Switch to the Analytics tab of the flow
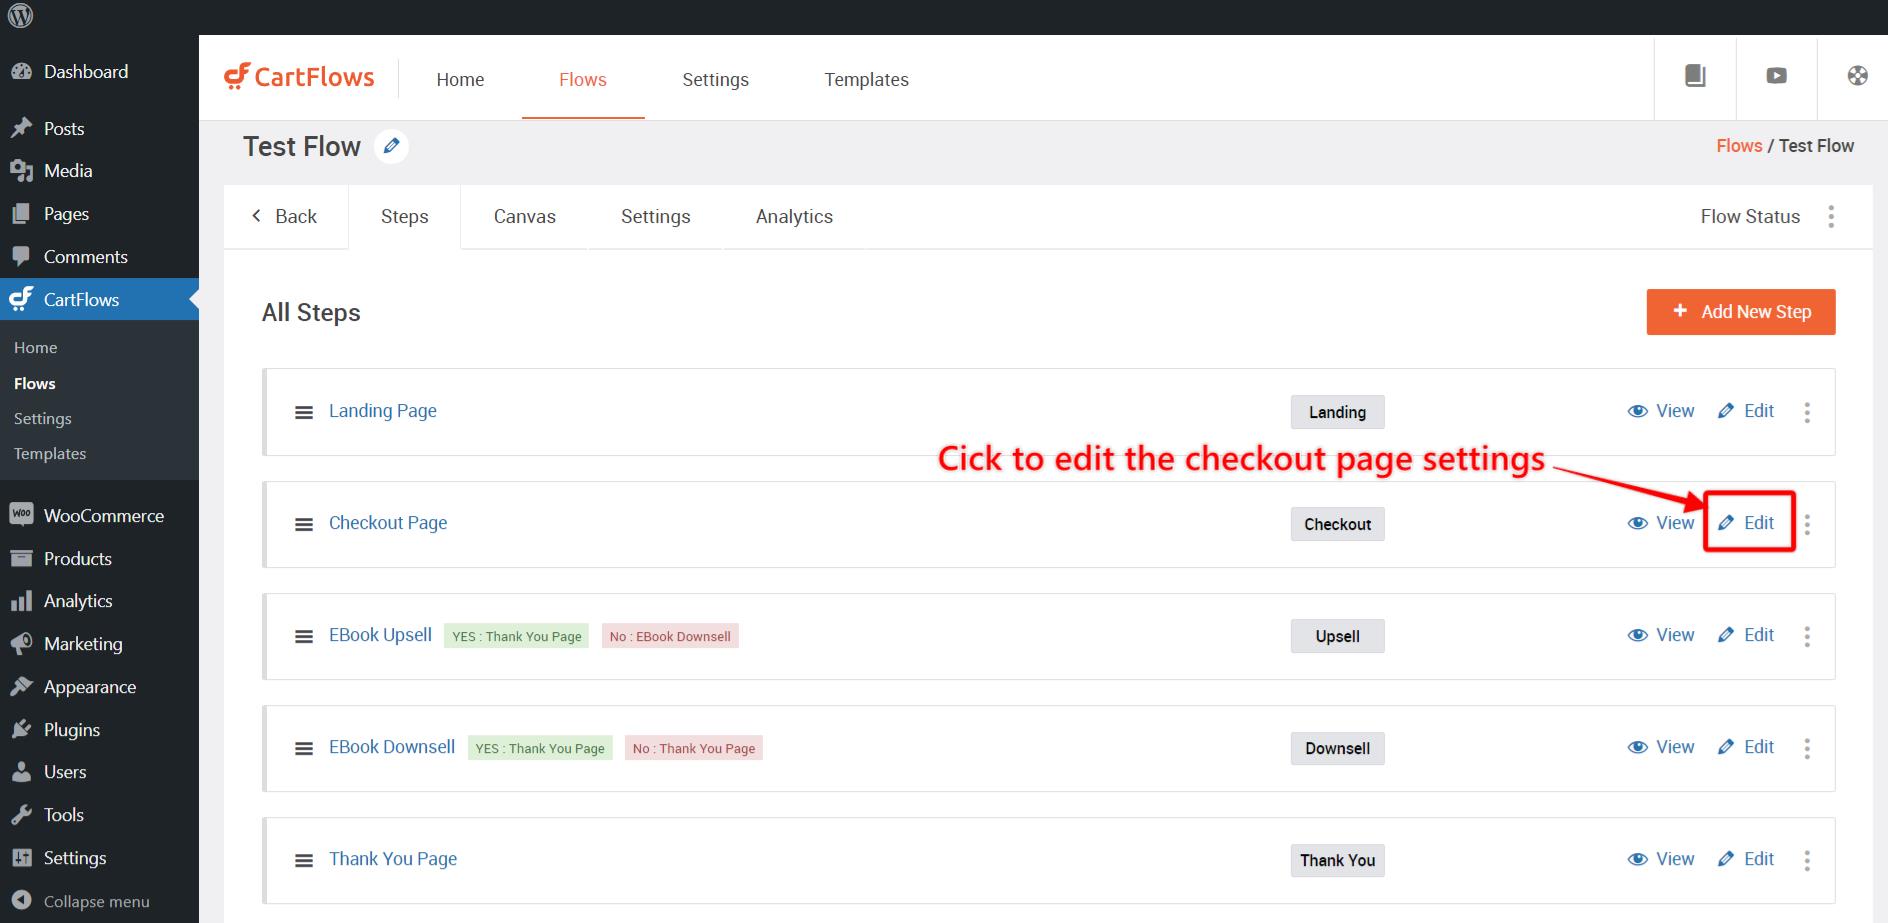The width and height of the screenshot is (1888, 923). tap(794, 217)
